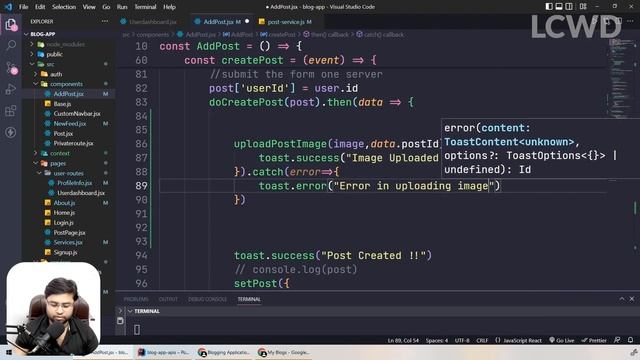Open Post.jsx in the explorer
Screen dimensions: 640x360
tap(68, 133)
